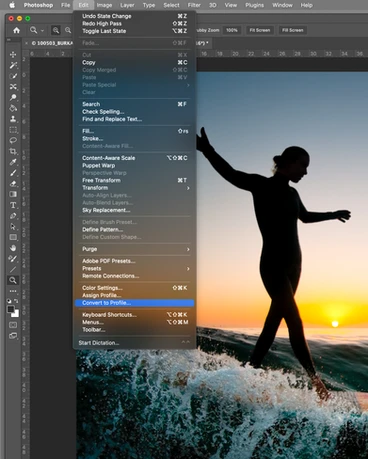Select the Clone Stamp tool
This screenshot has height=459, width=368.
point(13,119)
